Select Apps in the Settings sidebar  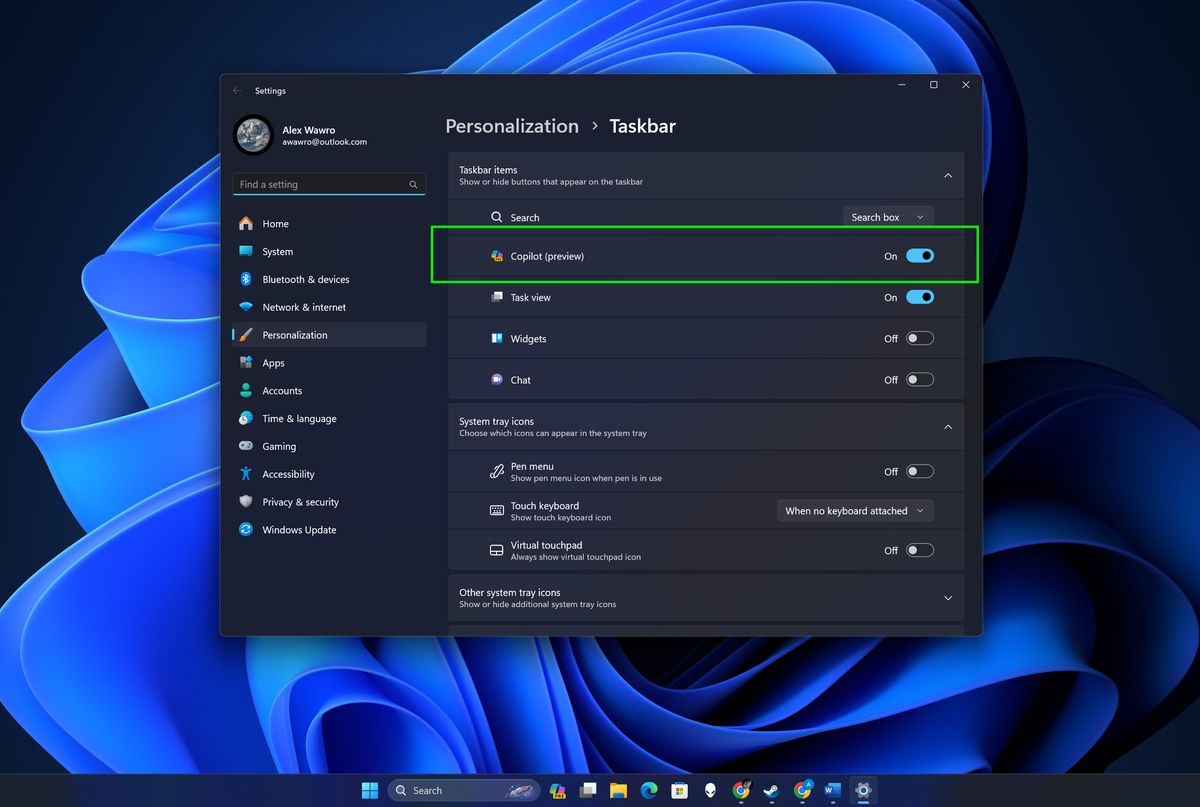click(x=271, y=362)
